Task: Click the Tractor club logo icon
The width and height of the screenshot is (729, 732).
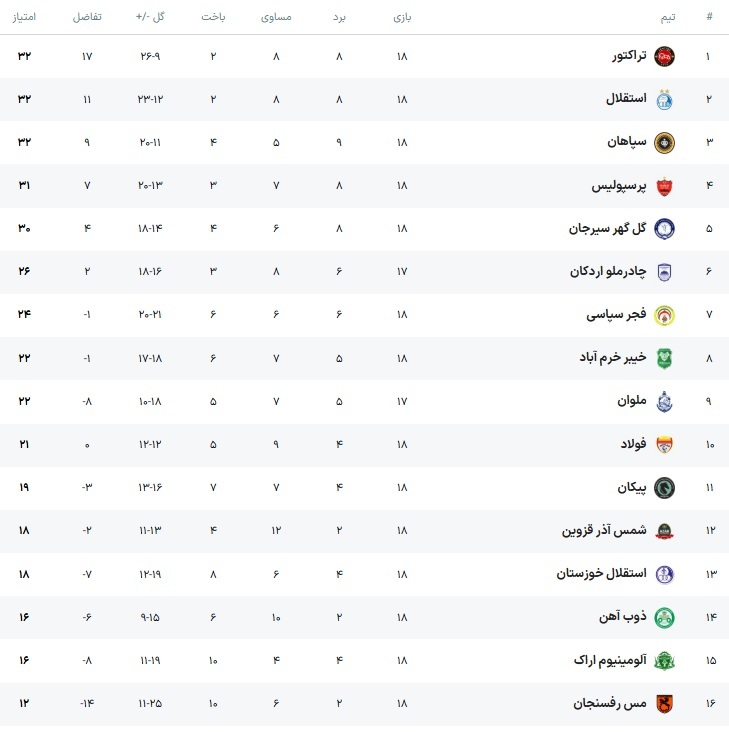Action: [x=665, y=56]
